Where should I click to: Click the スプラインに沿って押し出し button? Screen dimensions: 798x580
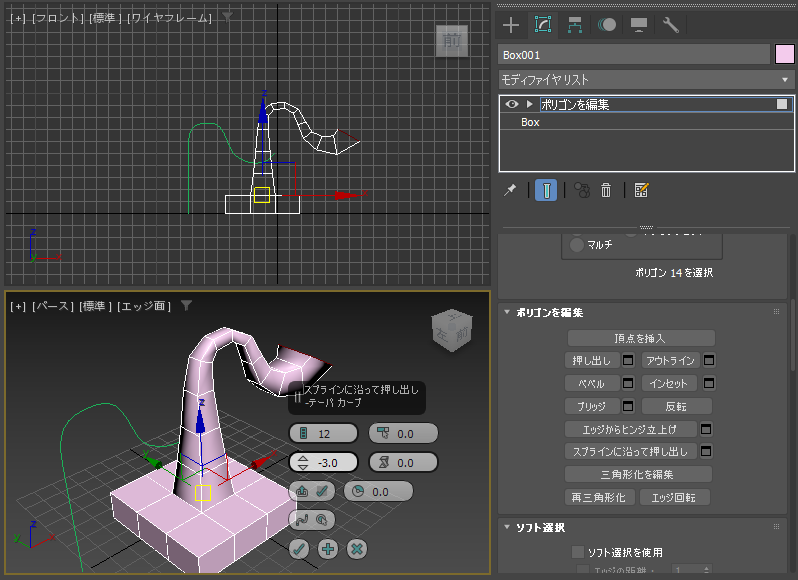point(631,452)
